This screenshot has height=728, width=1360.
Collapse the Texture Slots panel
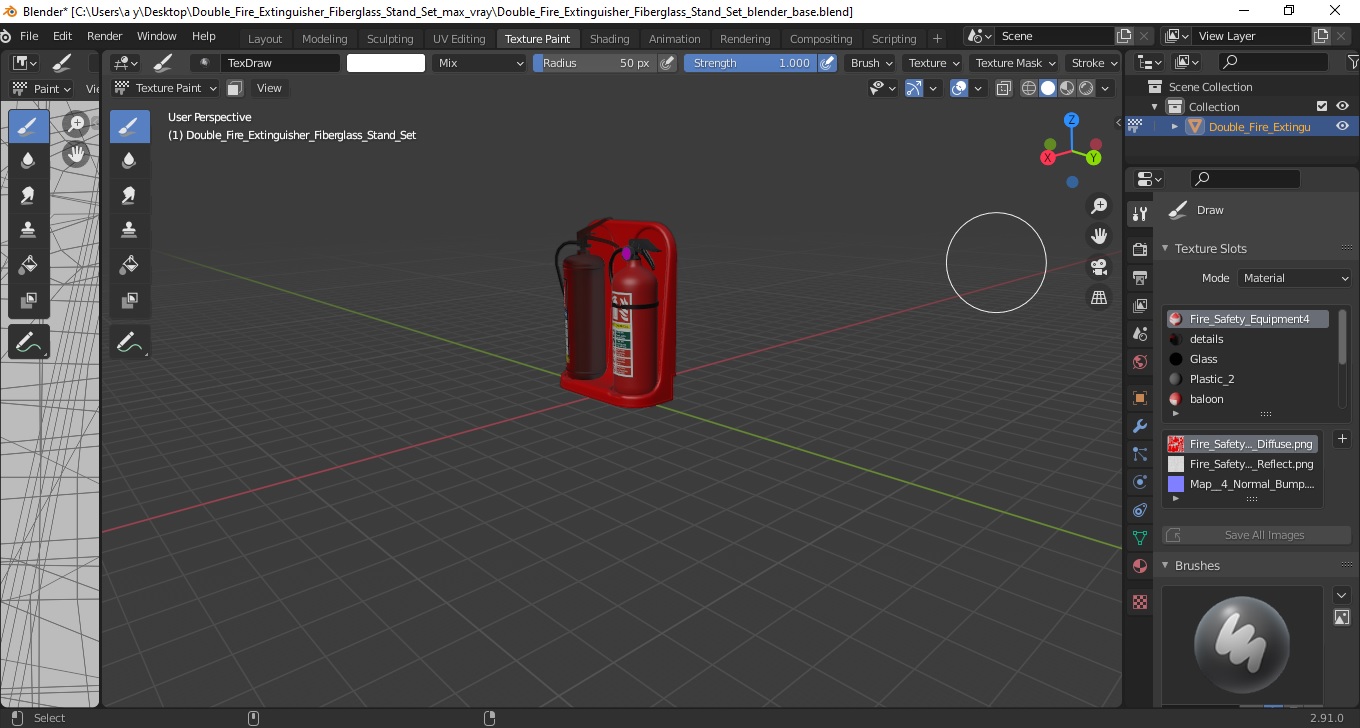coord(1165,248)
